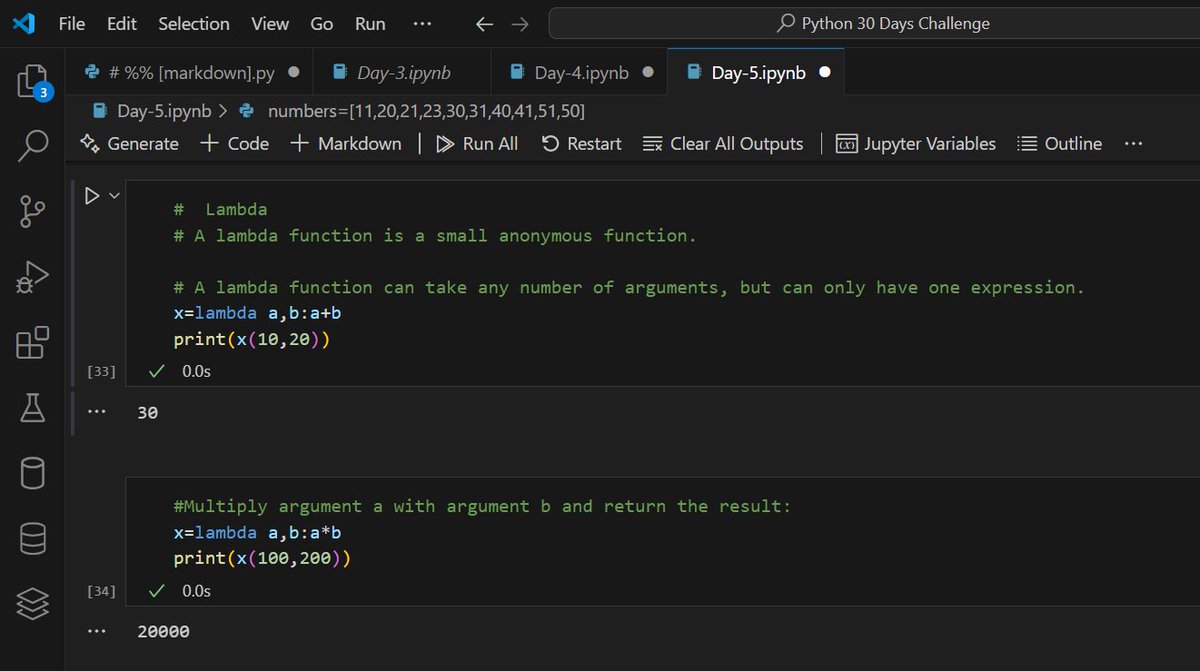Restart the notebook kernel
Image resolution: width=1200 pixels, height=671 pixels.
pyautogui.click(x=581, y=144)
